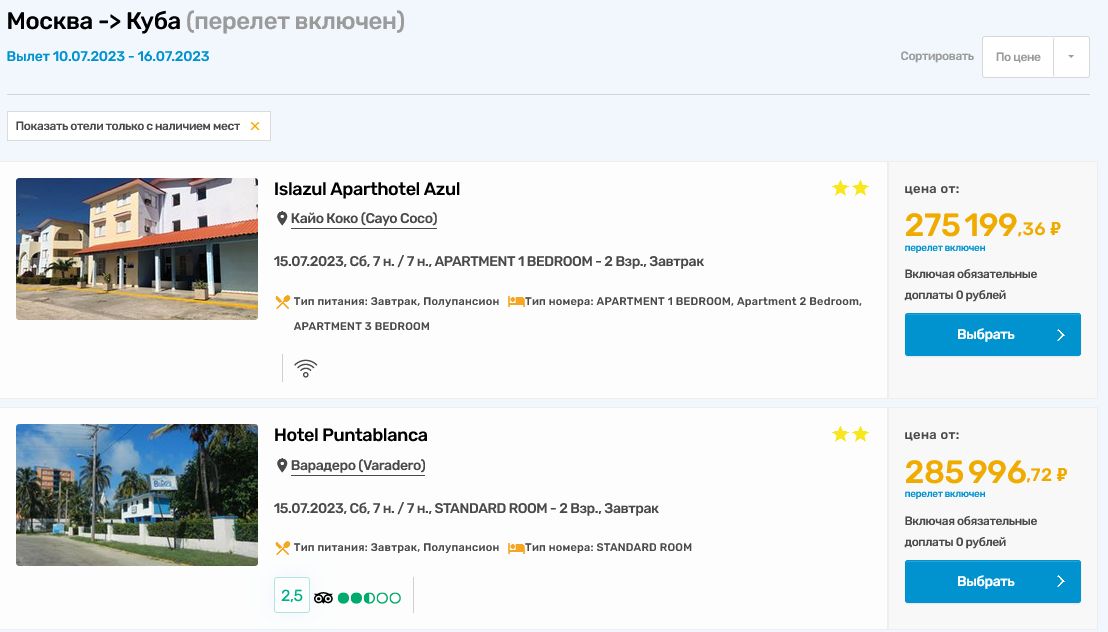Click the STANDARD ROOM tour description line
The height and width of the screenshot is (632, 1108).
click(466, 508)
